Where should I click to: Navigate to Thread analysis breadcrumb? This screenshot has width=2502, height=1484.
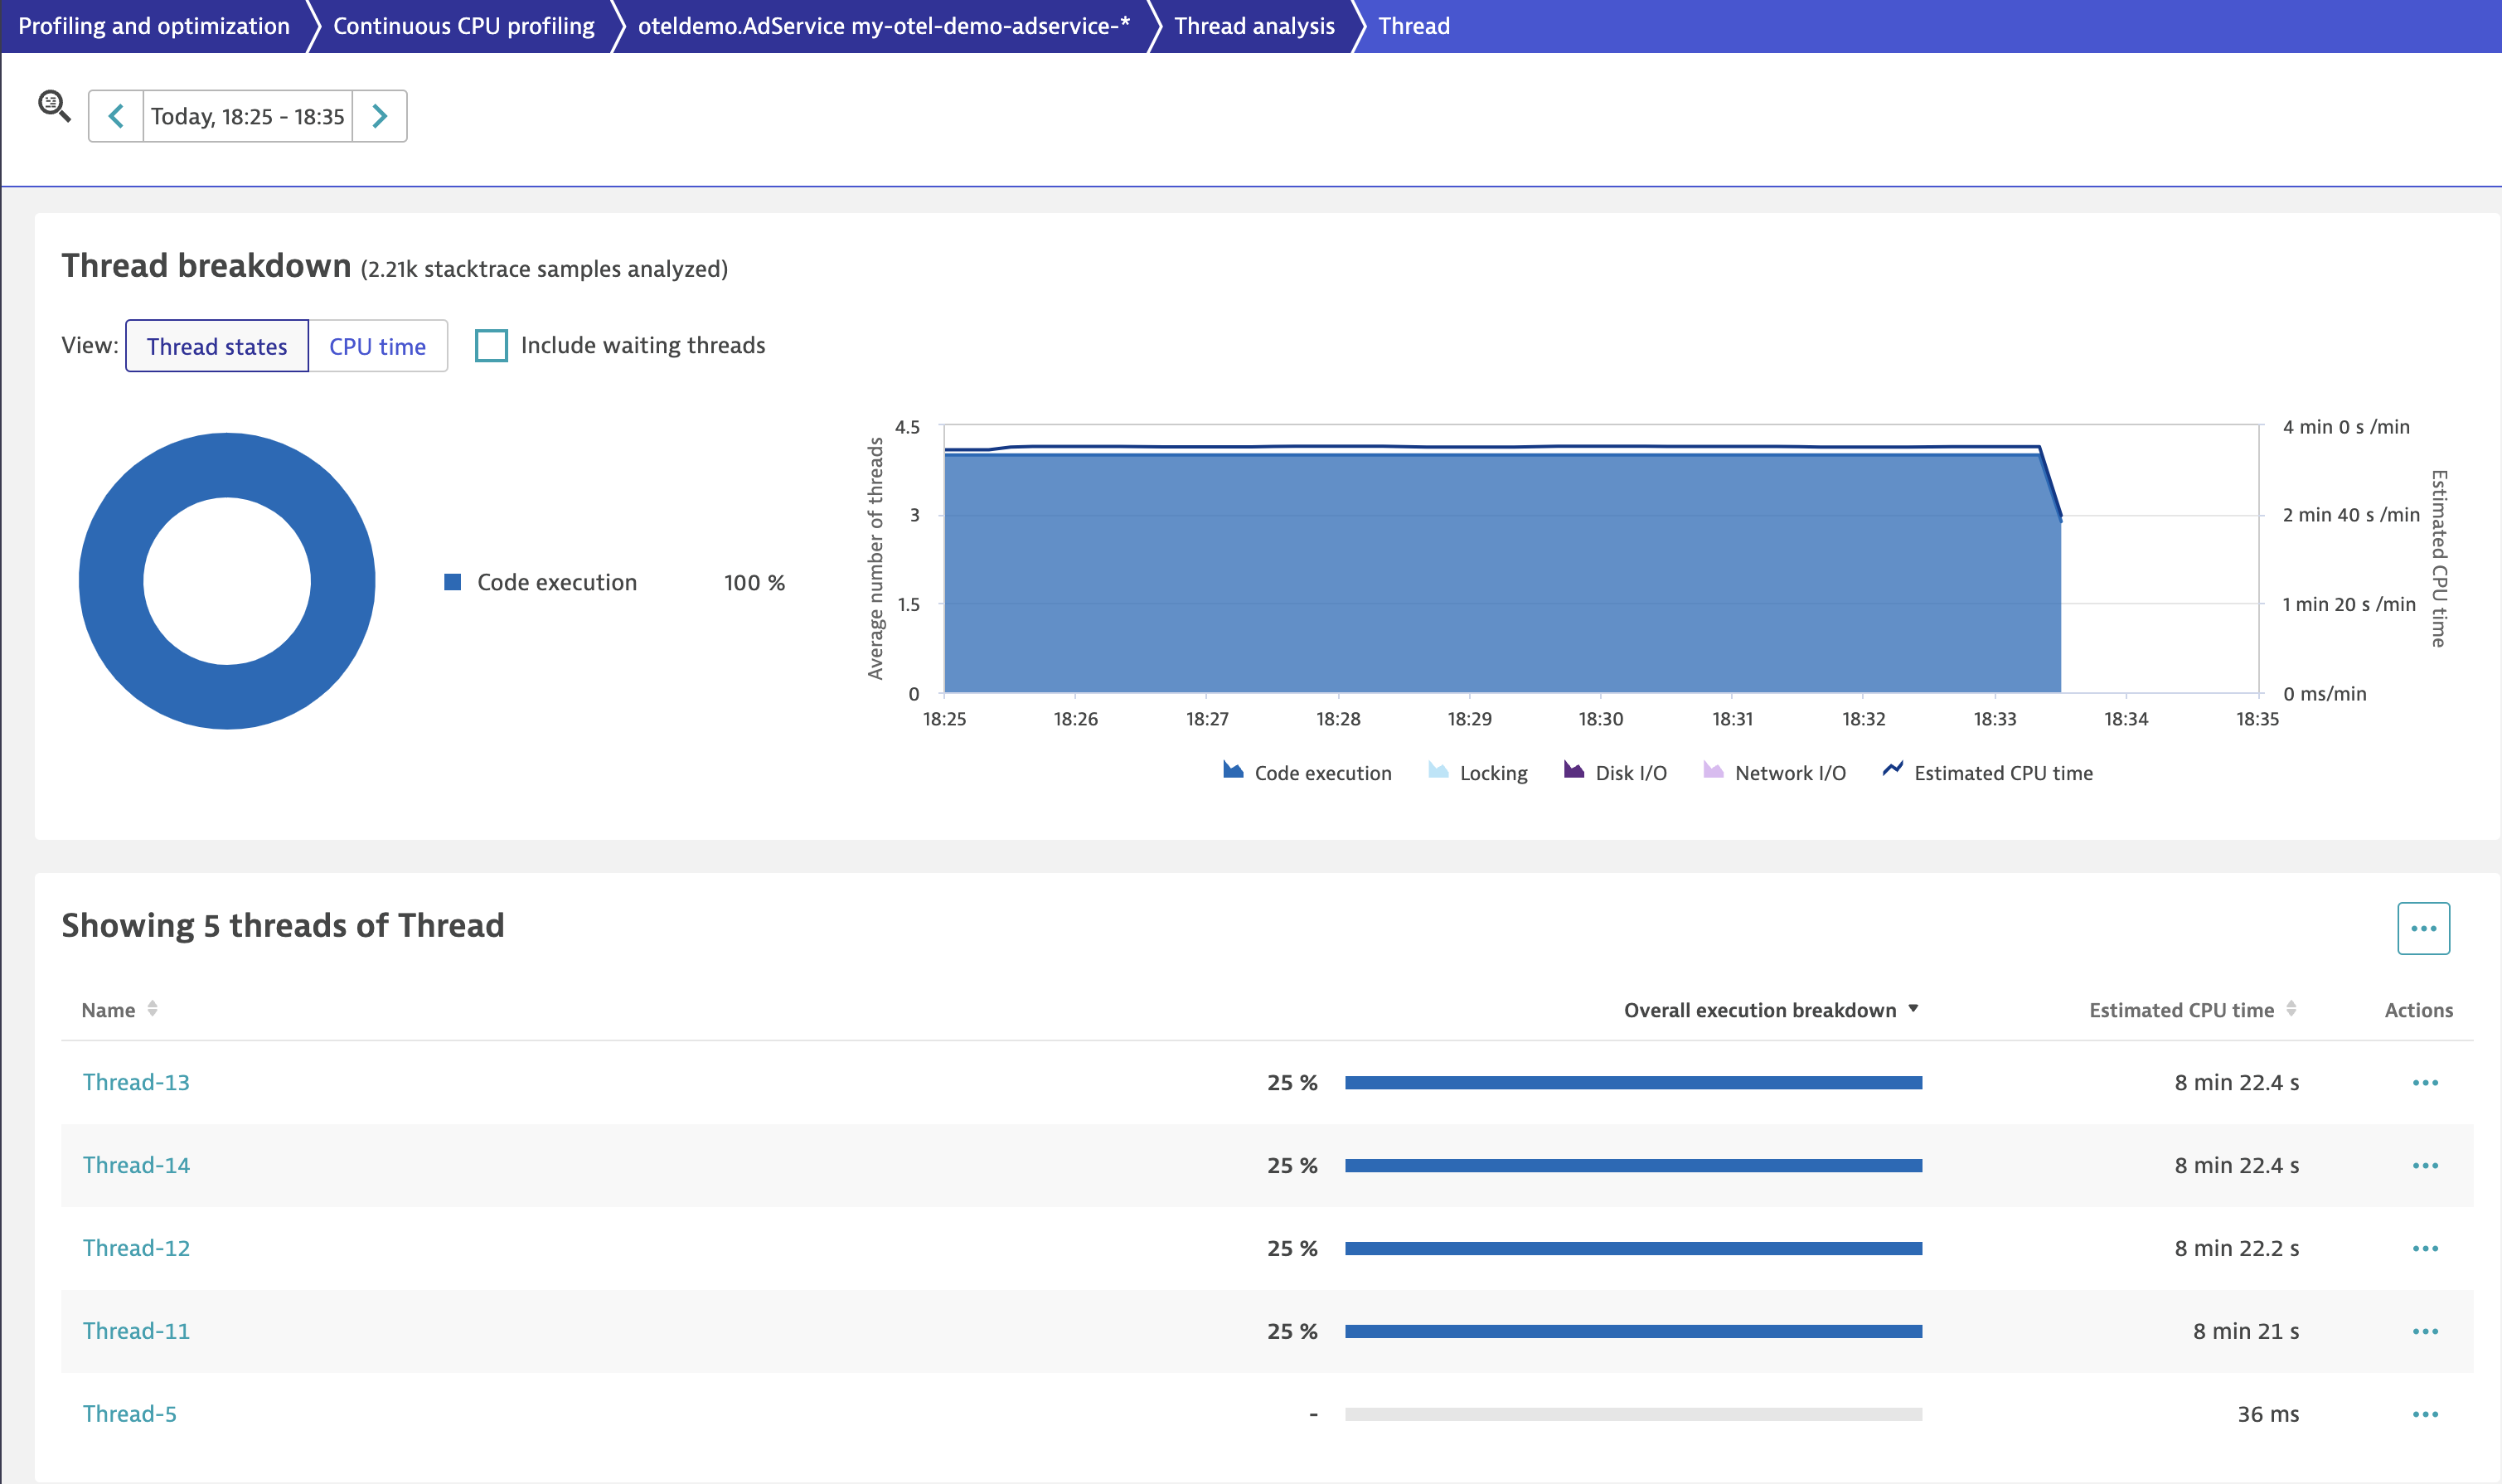(1253, 26)
